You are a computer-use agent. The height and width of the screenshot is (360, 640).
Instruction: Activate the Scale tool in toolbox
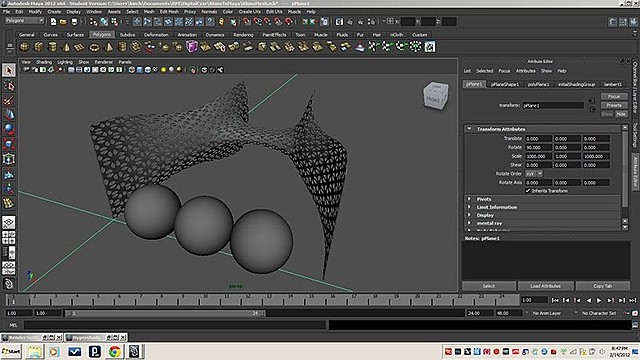[9, 144]
